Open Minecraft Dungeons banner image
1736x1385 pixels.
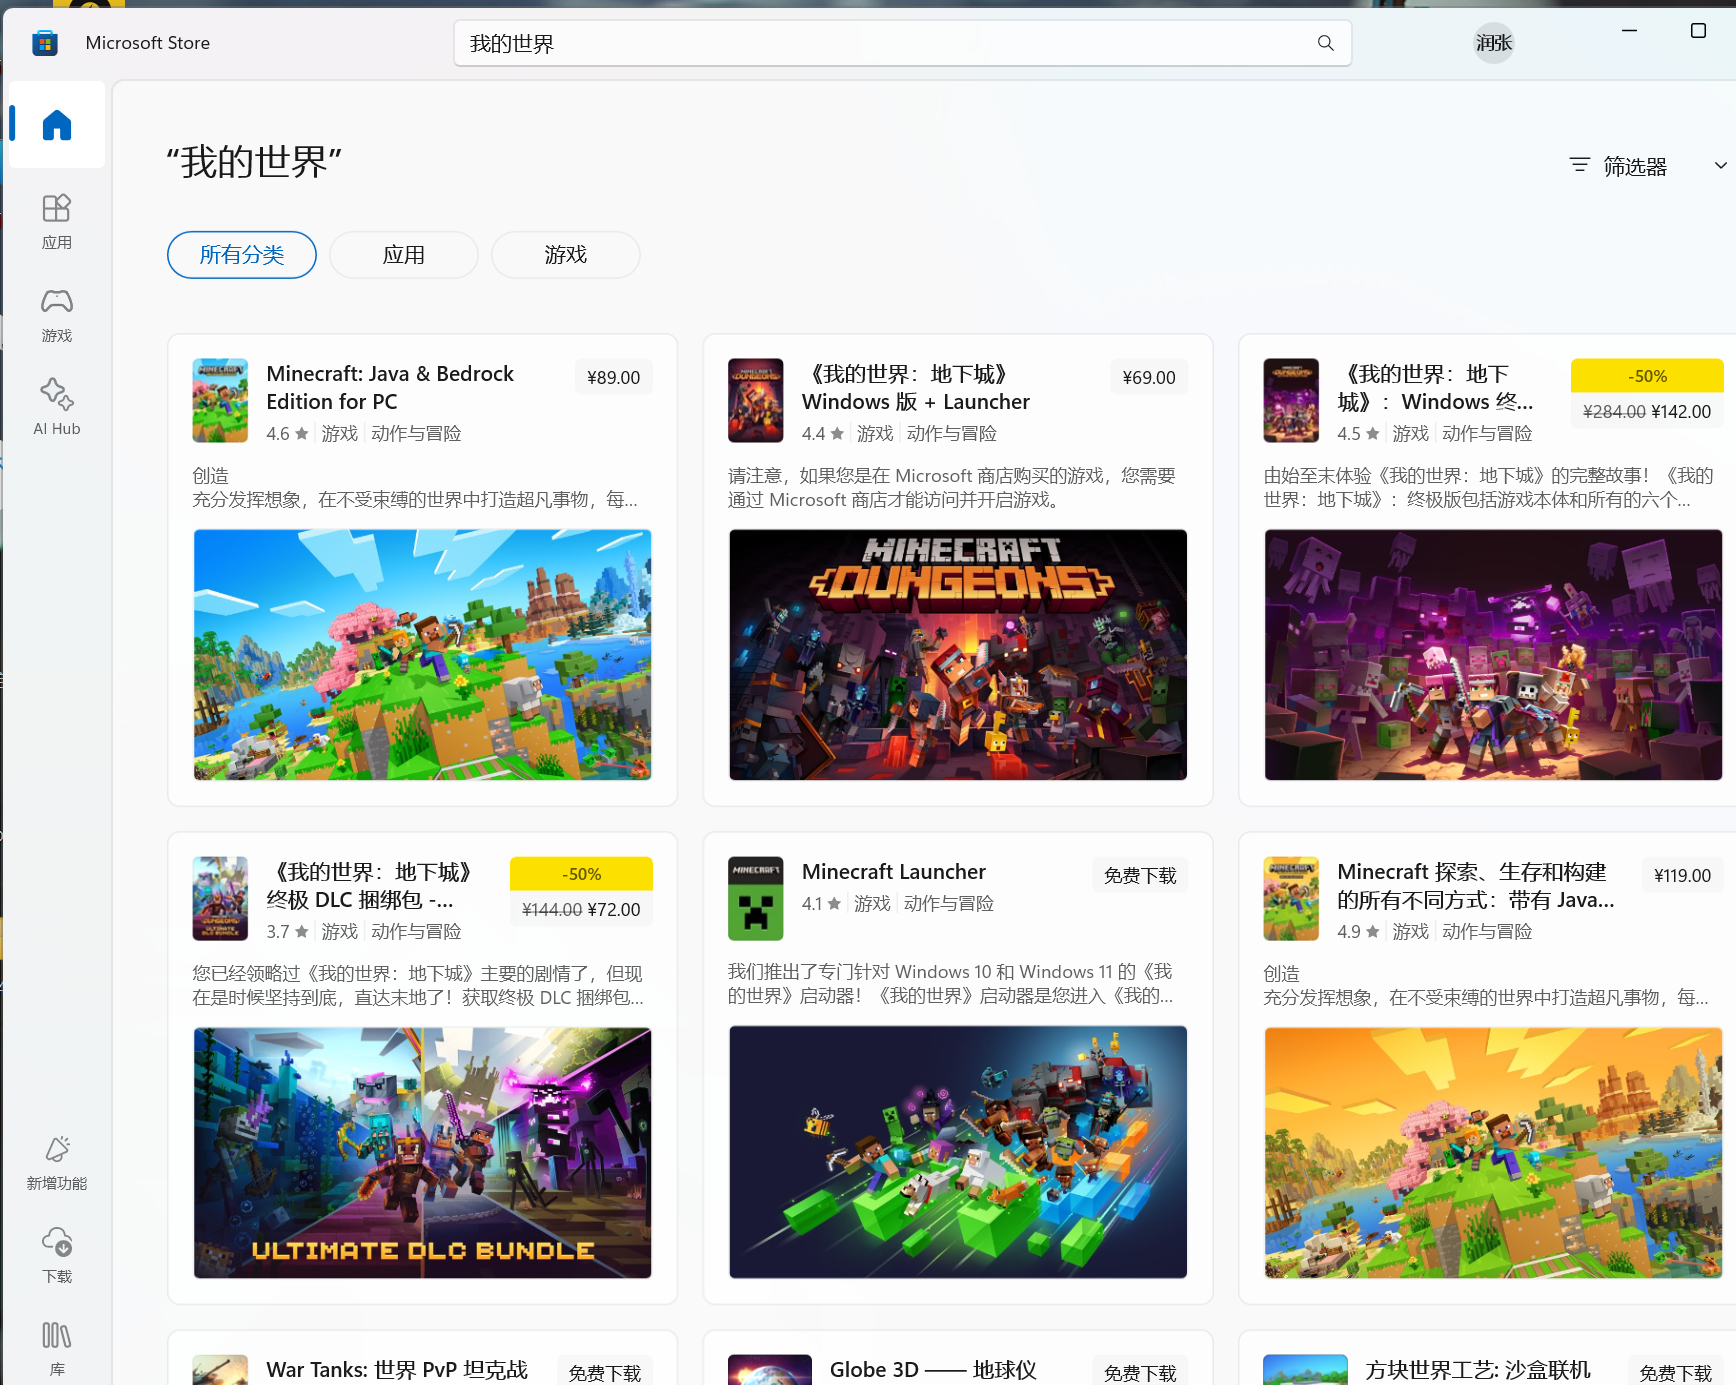(x=958, y=655)
